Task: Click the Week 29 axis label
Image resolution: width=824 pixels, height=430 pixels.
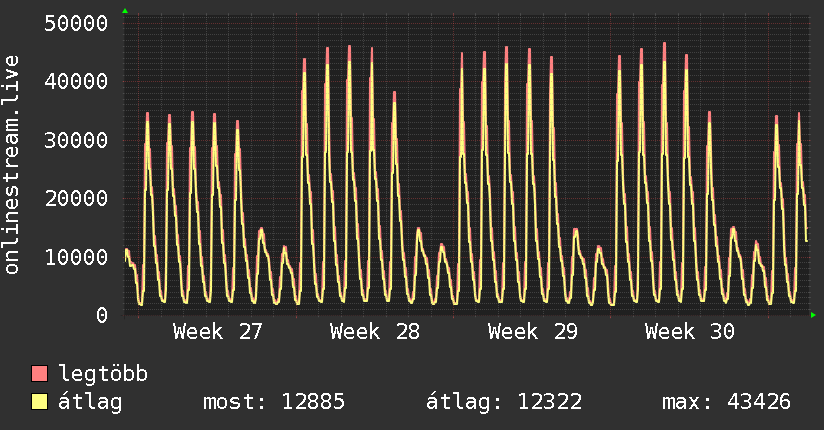Action: click(x=532, y=332)
